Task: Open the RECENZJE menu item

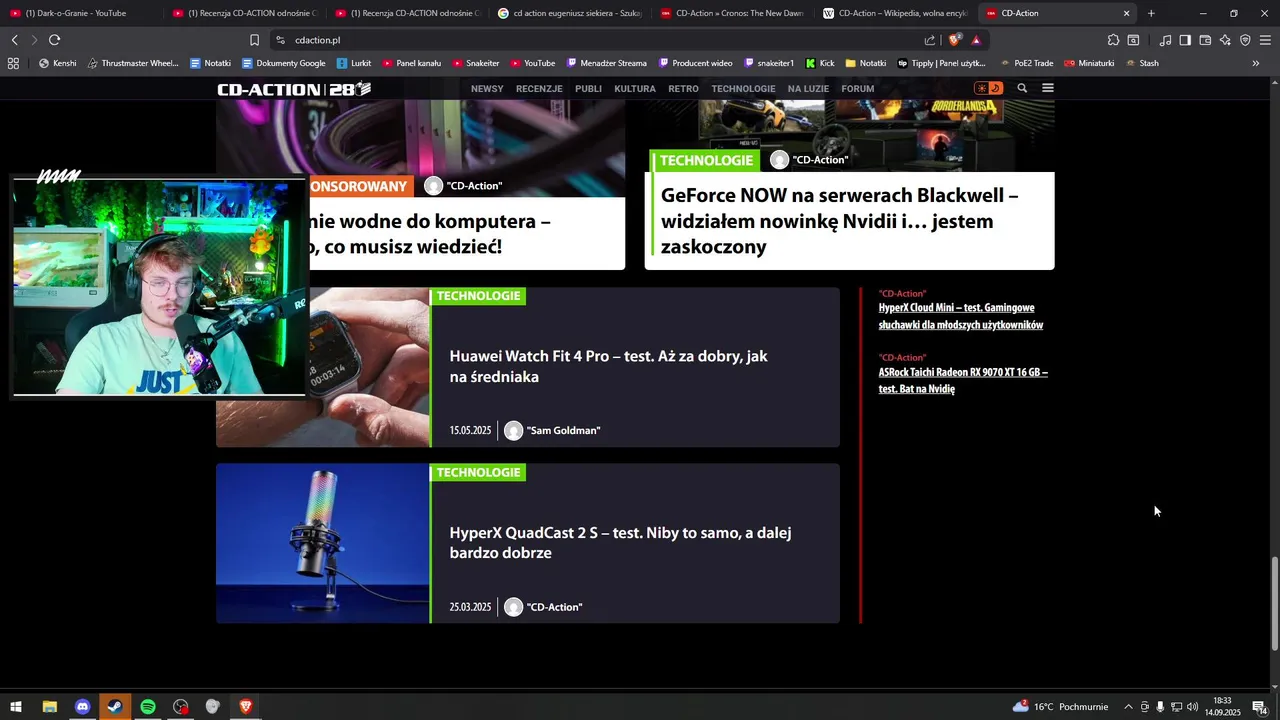Action: pos(539,88)
